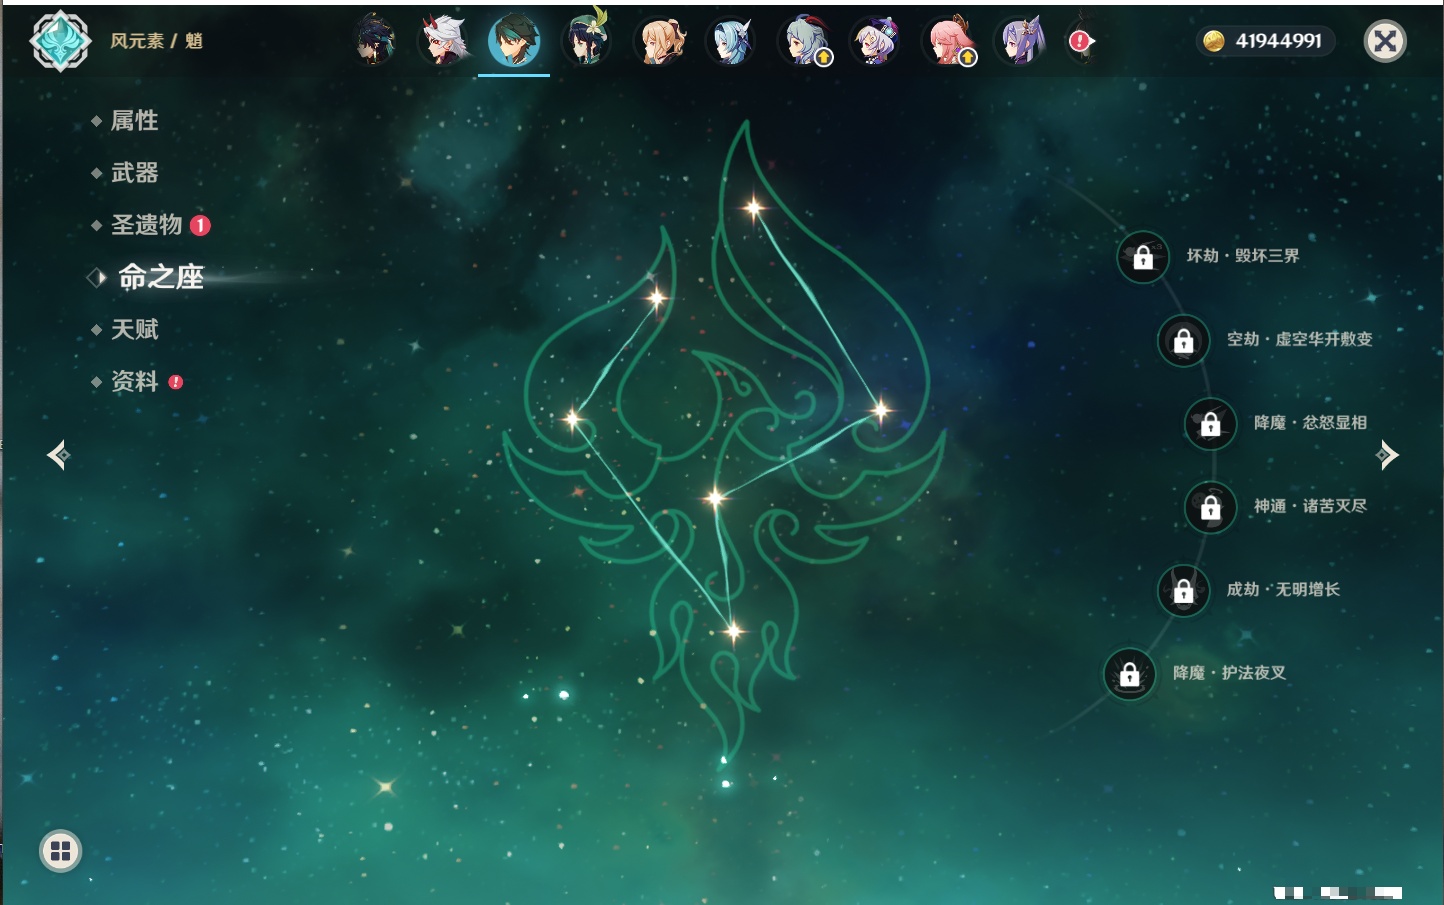Select Qiqi's purple-hat avatar
1444x905 pixels.
(x=875, y=41)
